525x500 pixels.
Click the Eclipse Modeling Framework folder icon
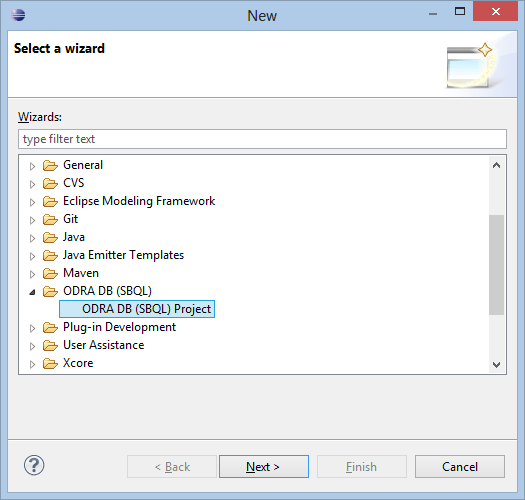(50, 202)
